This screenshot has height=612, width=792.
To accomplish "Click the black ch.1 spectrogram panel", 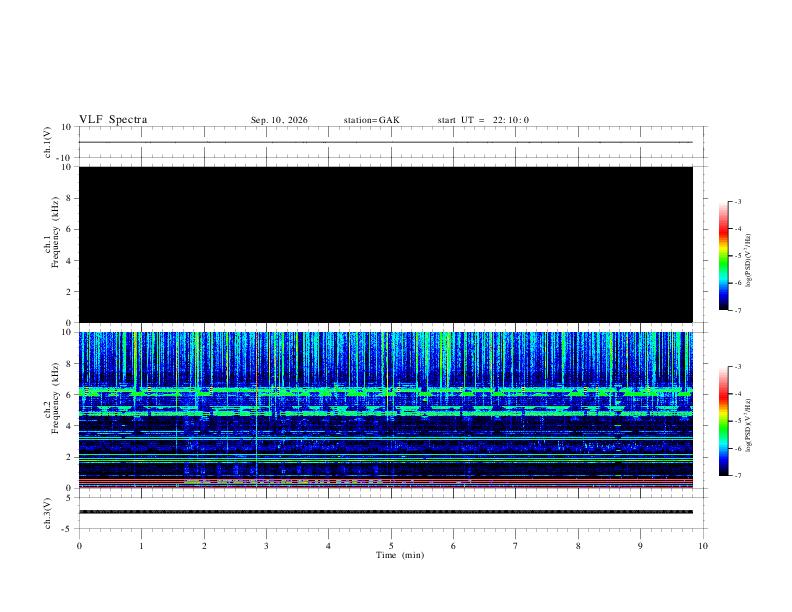I will (x=386, y=244).
